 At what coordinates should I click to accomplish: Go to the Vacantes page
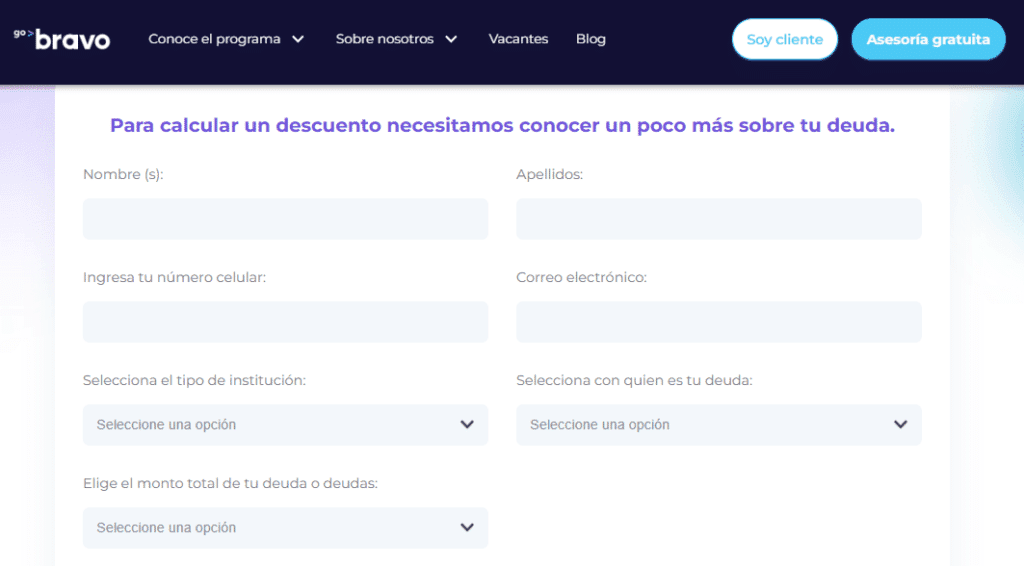click(x=518, y=39)
